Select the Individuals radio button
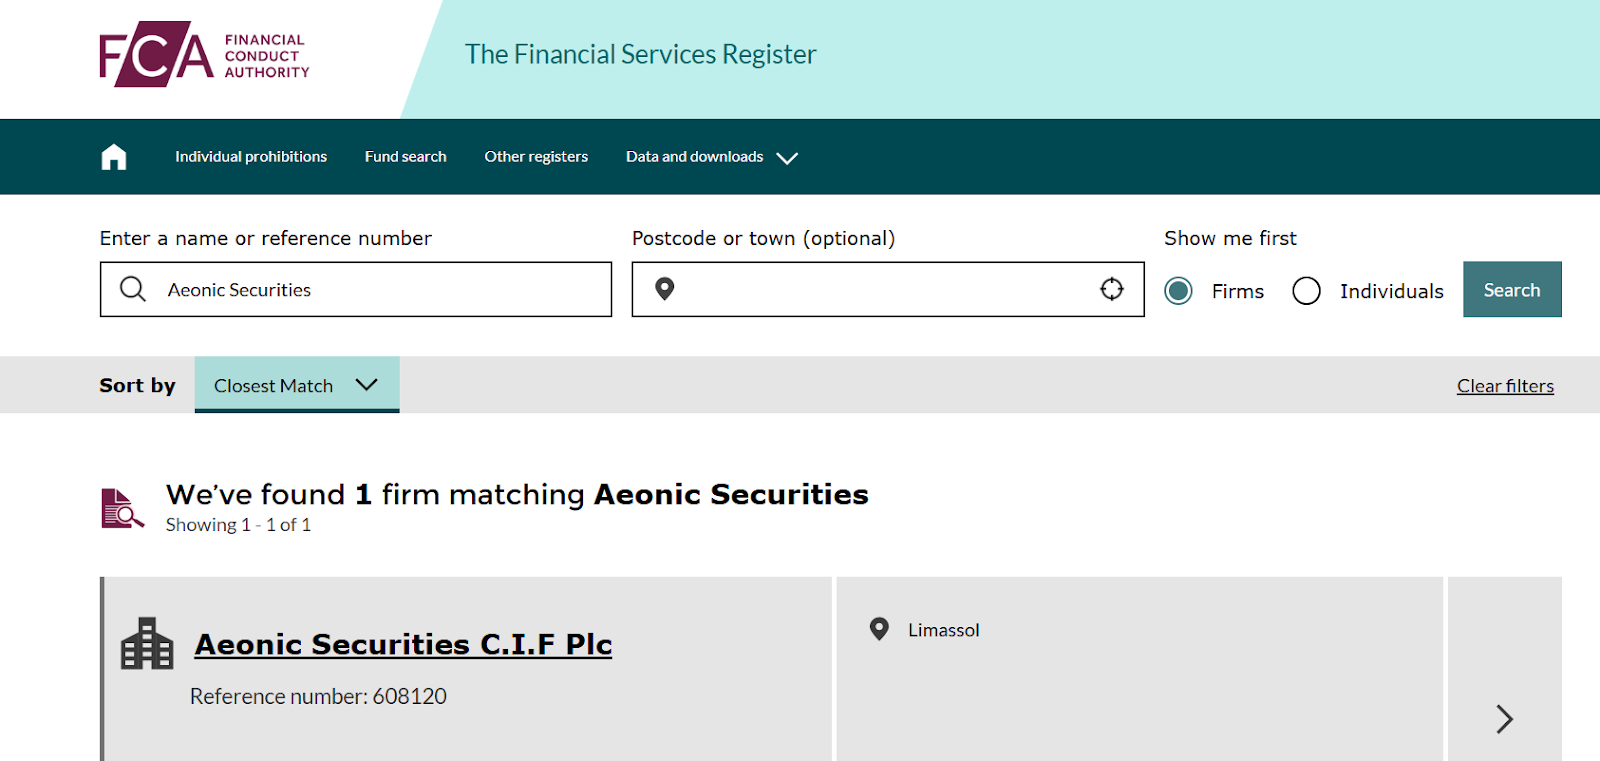1600x761 pixels. point(1306,291)
